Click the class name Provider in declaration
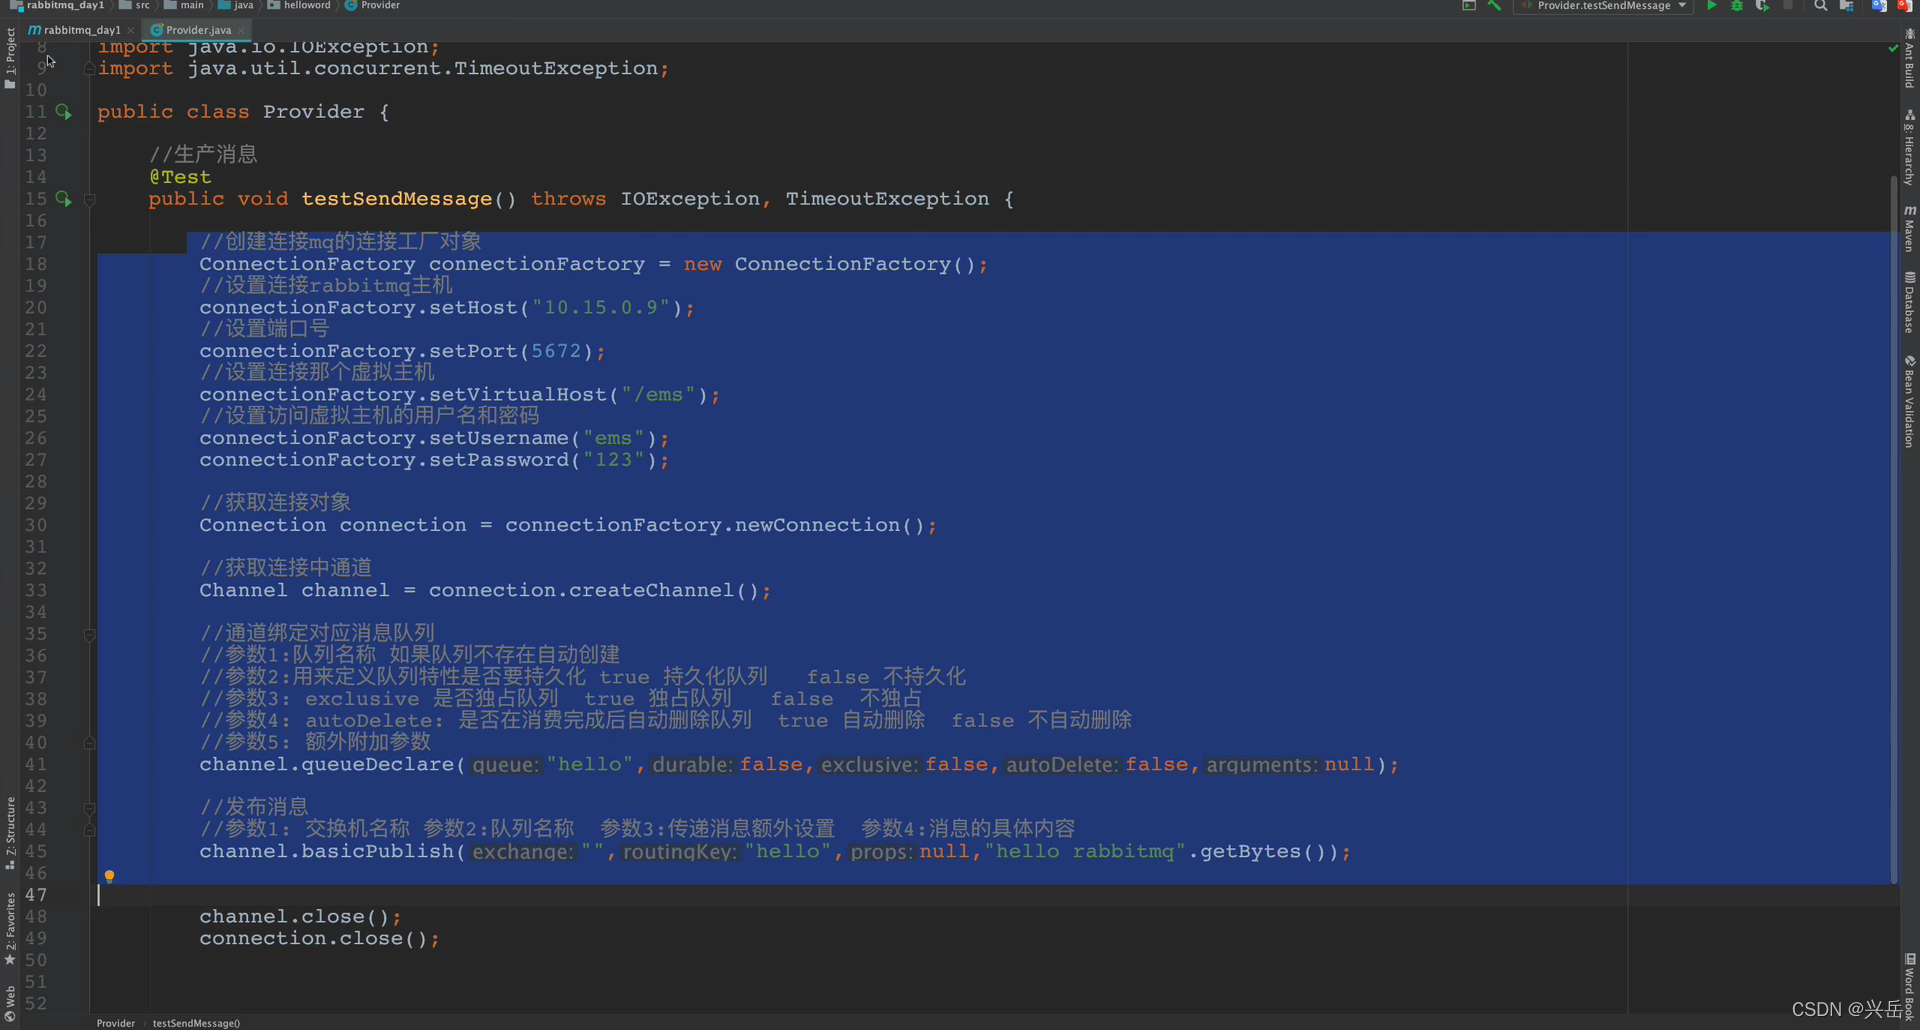This screenshot has width=1920, height=1030. [314, 112]
